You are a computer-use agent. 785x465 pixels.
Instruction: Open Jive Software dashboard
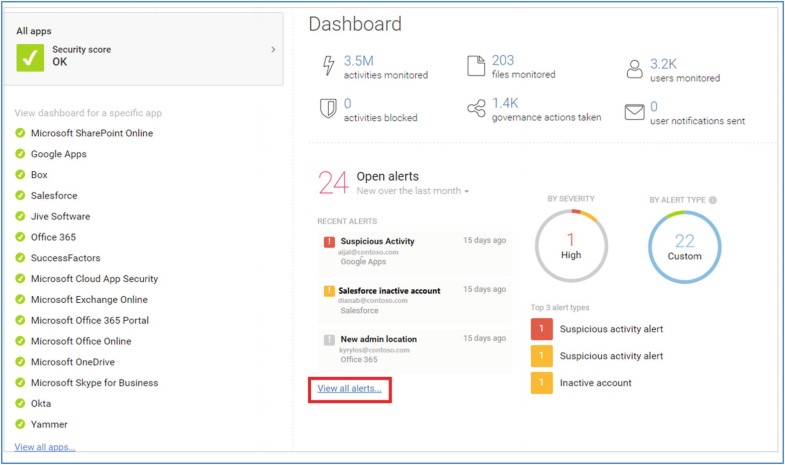[x=61, y=216]
